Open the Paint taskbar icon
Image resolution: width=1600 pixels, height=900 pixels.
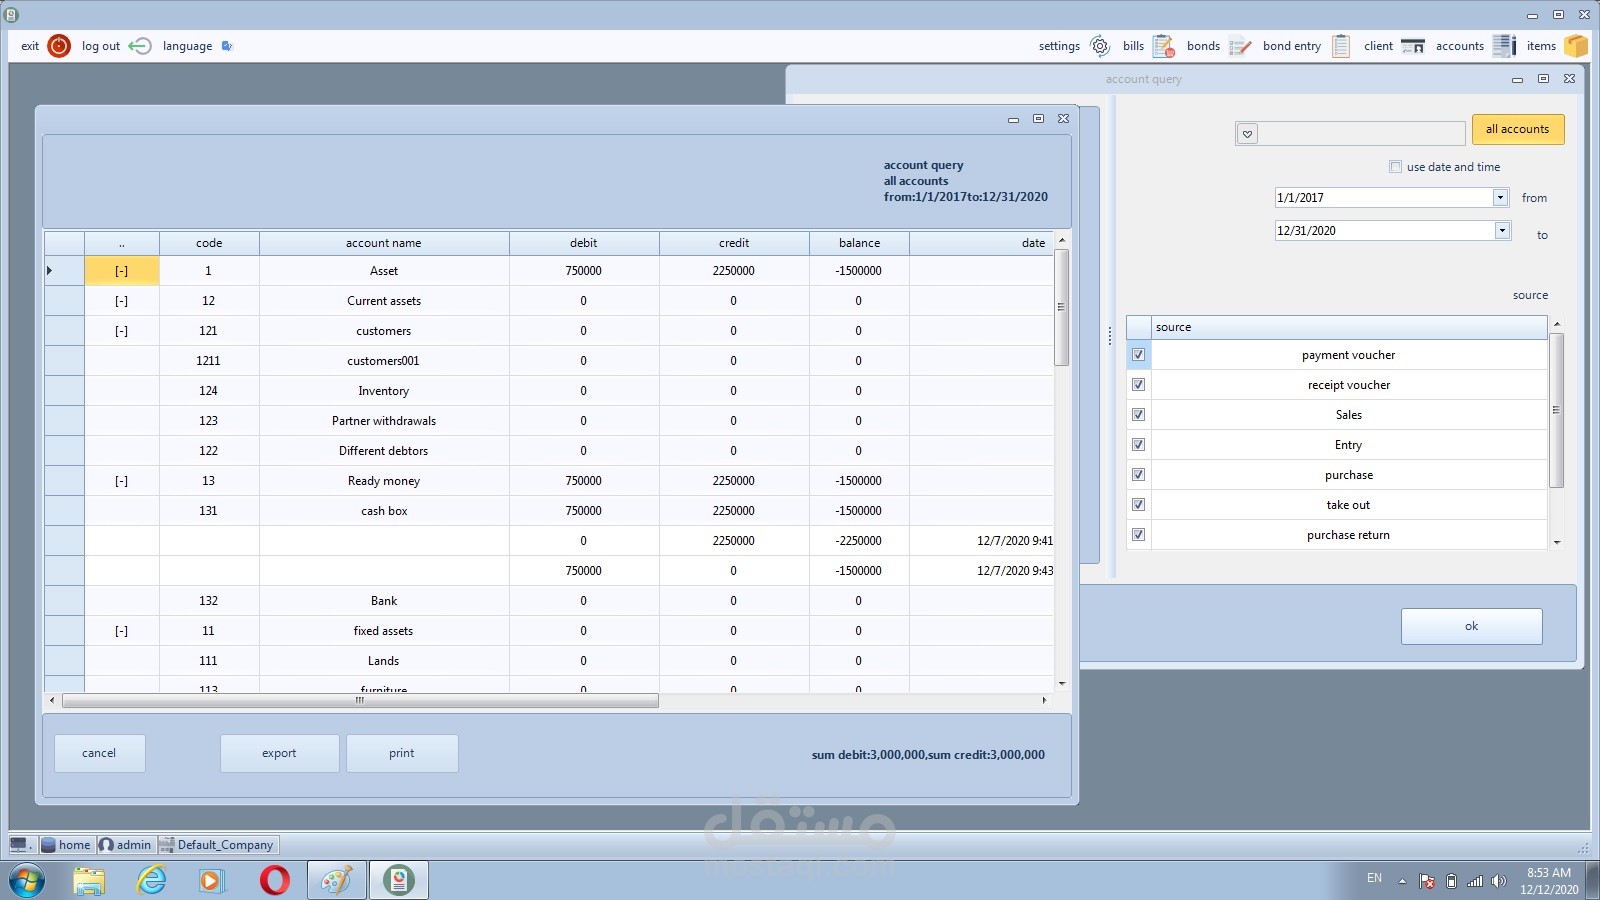tap(337, 881)
